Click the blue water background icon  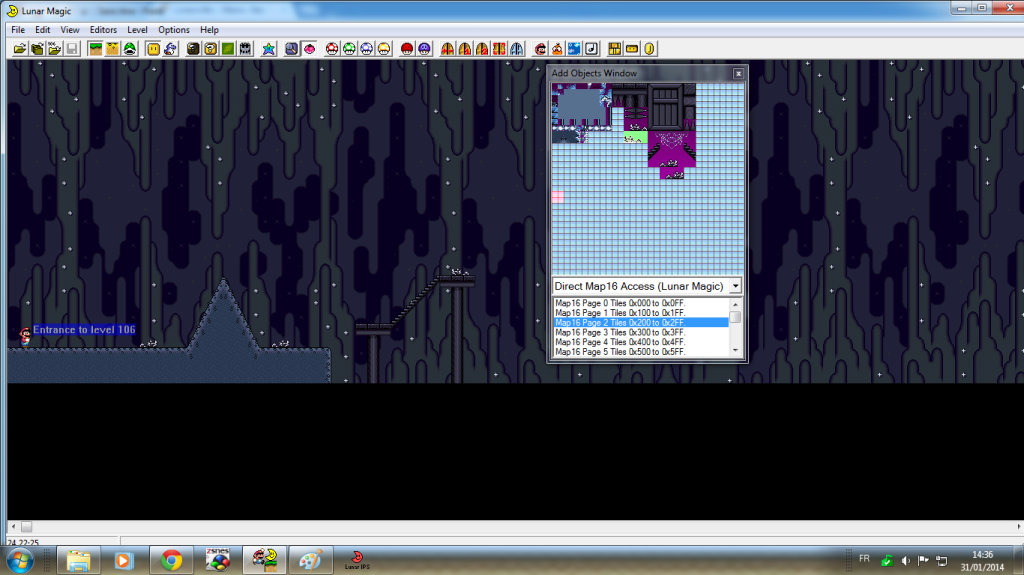(575, 49)
